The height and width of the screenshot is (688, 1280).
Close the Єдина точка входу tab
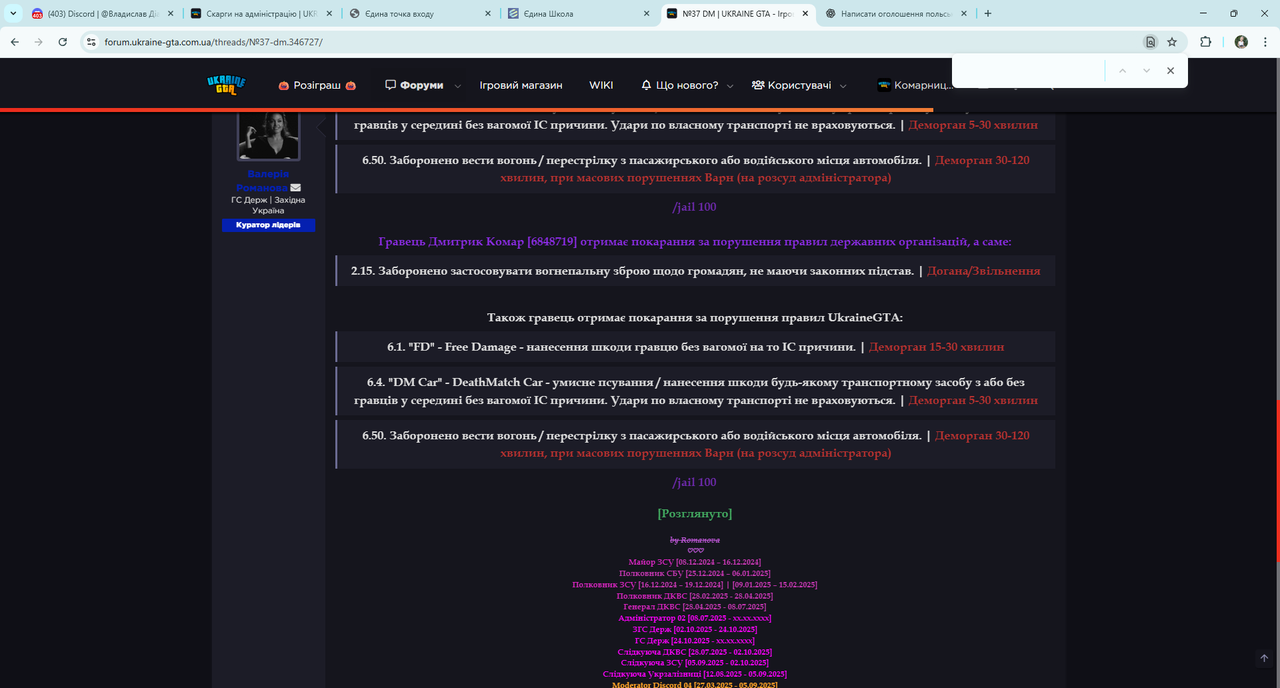pos(486,14)
